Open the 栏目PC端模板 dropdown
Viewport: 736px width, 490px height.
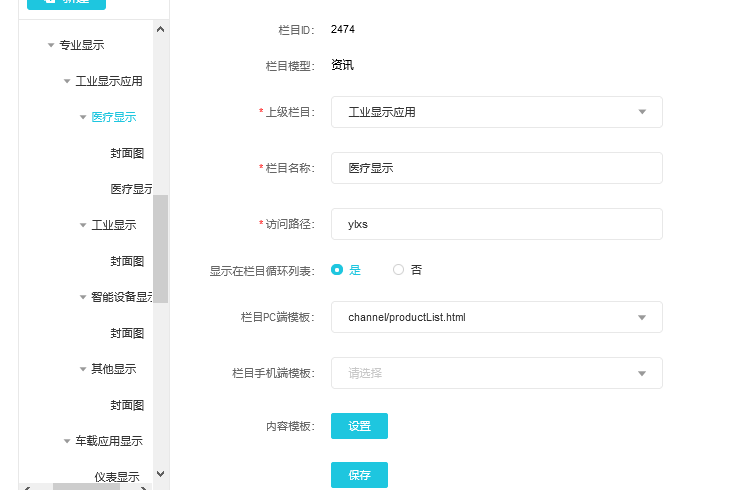point(497,317)
